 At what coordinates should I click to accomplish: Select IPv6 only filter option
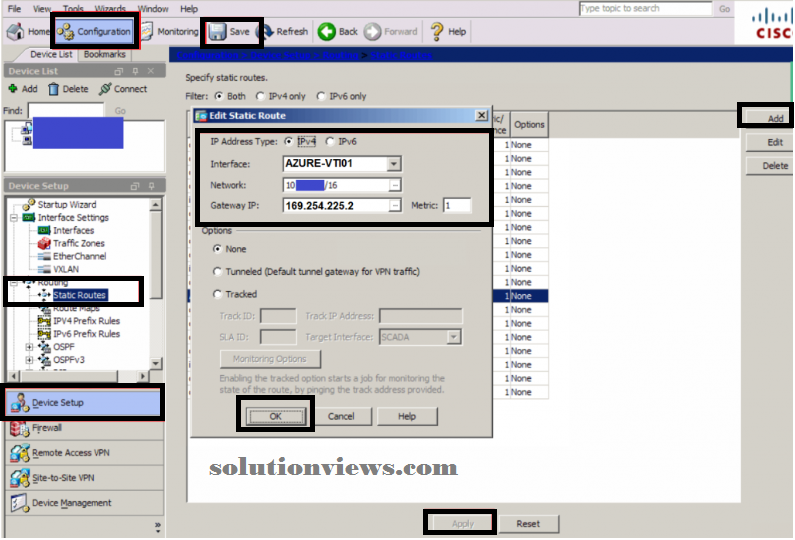click(x=320, y=96)
